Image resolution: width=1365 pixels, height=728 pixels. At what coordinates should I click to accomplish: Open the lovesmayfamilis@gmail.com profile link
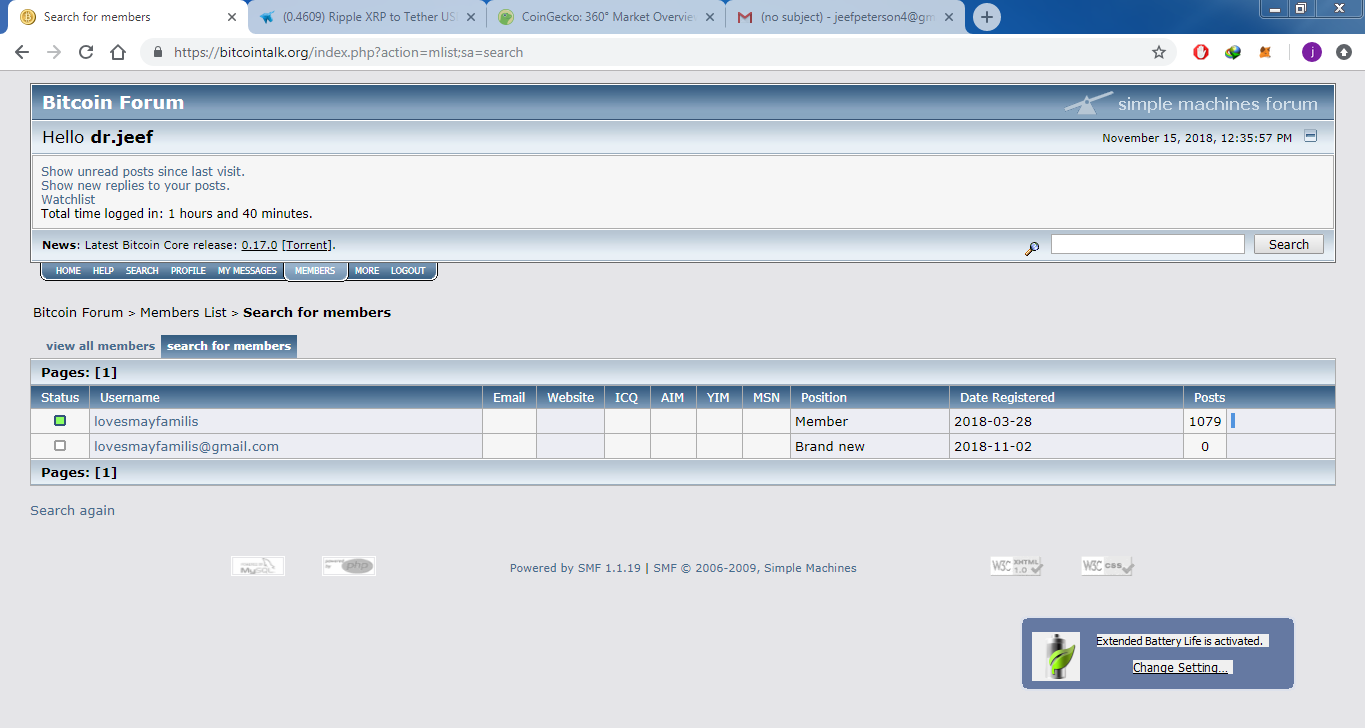[186, 446]
